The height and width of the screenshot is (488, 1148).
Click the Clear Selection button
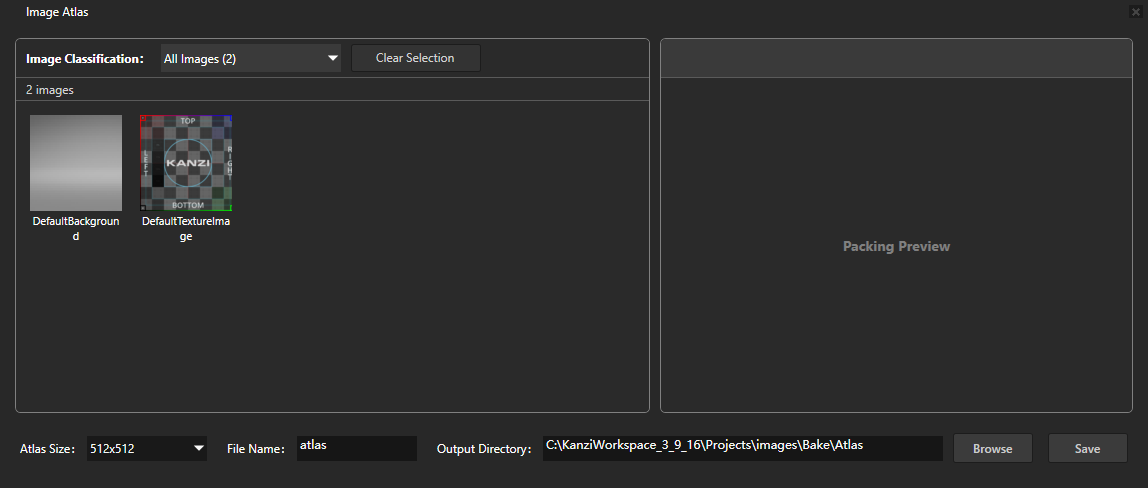(415, 58)
